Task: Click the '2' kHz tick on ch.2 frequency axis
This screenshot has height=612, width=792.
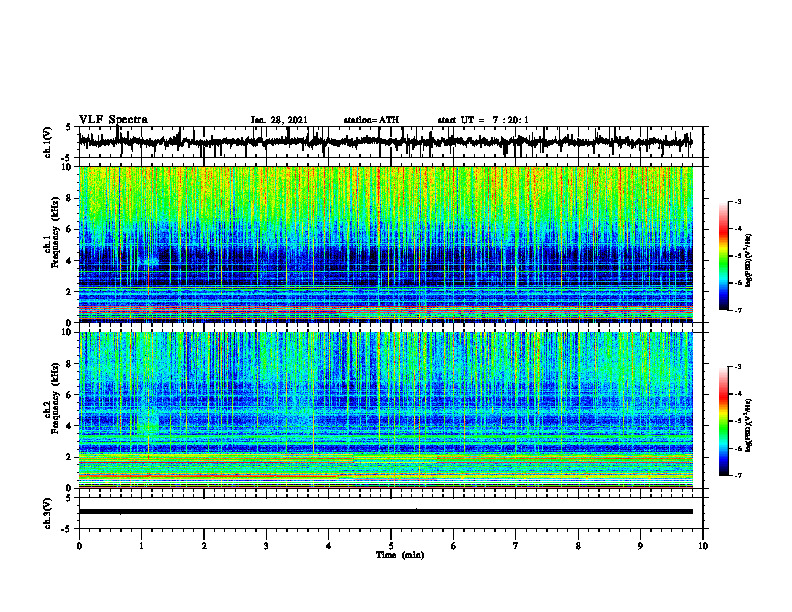Action: pyautogui.click(x=70, y=457)
